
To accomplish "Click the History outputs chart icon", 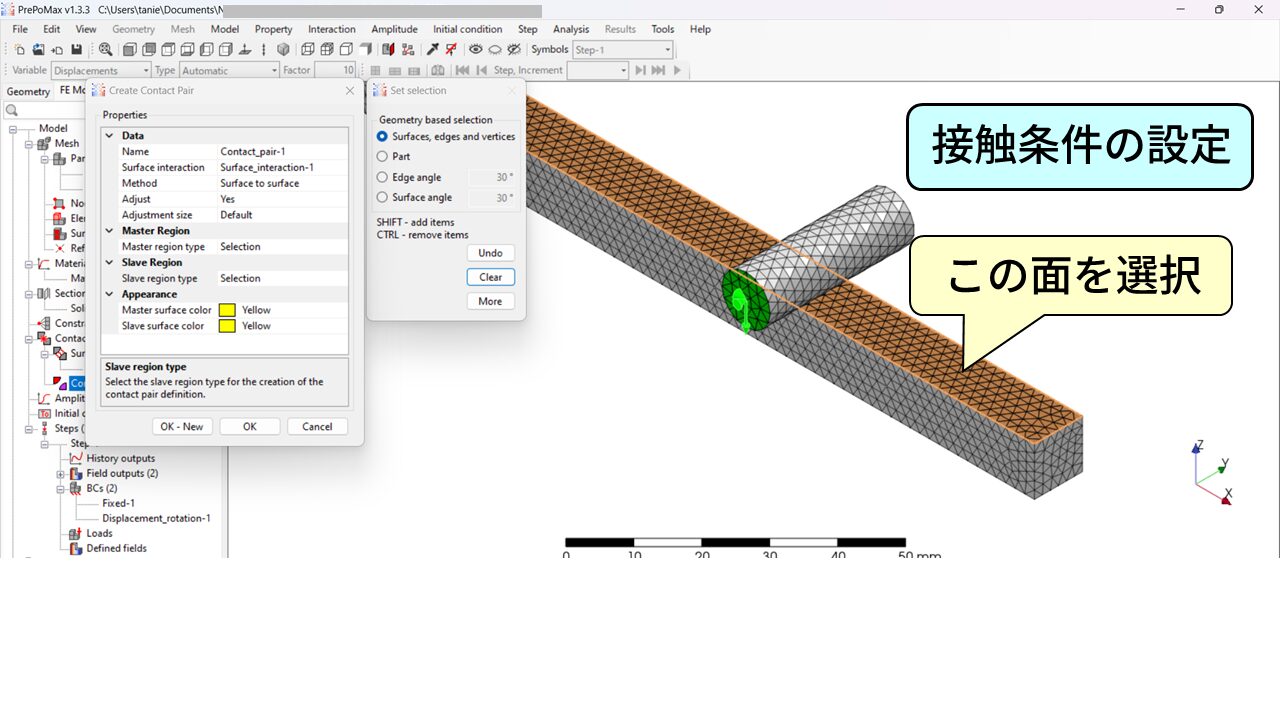I will coord(77,459).
